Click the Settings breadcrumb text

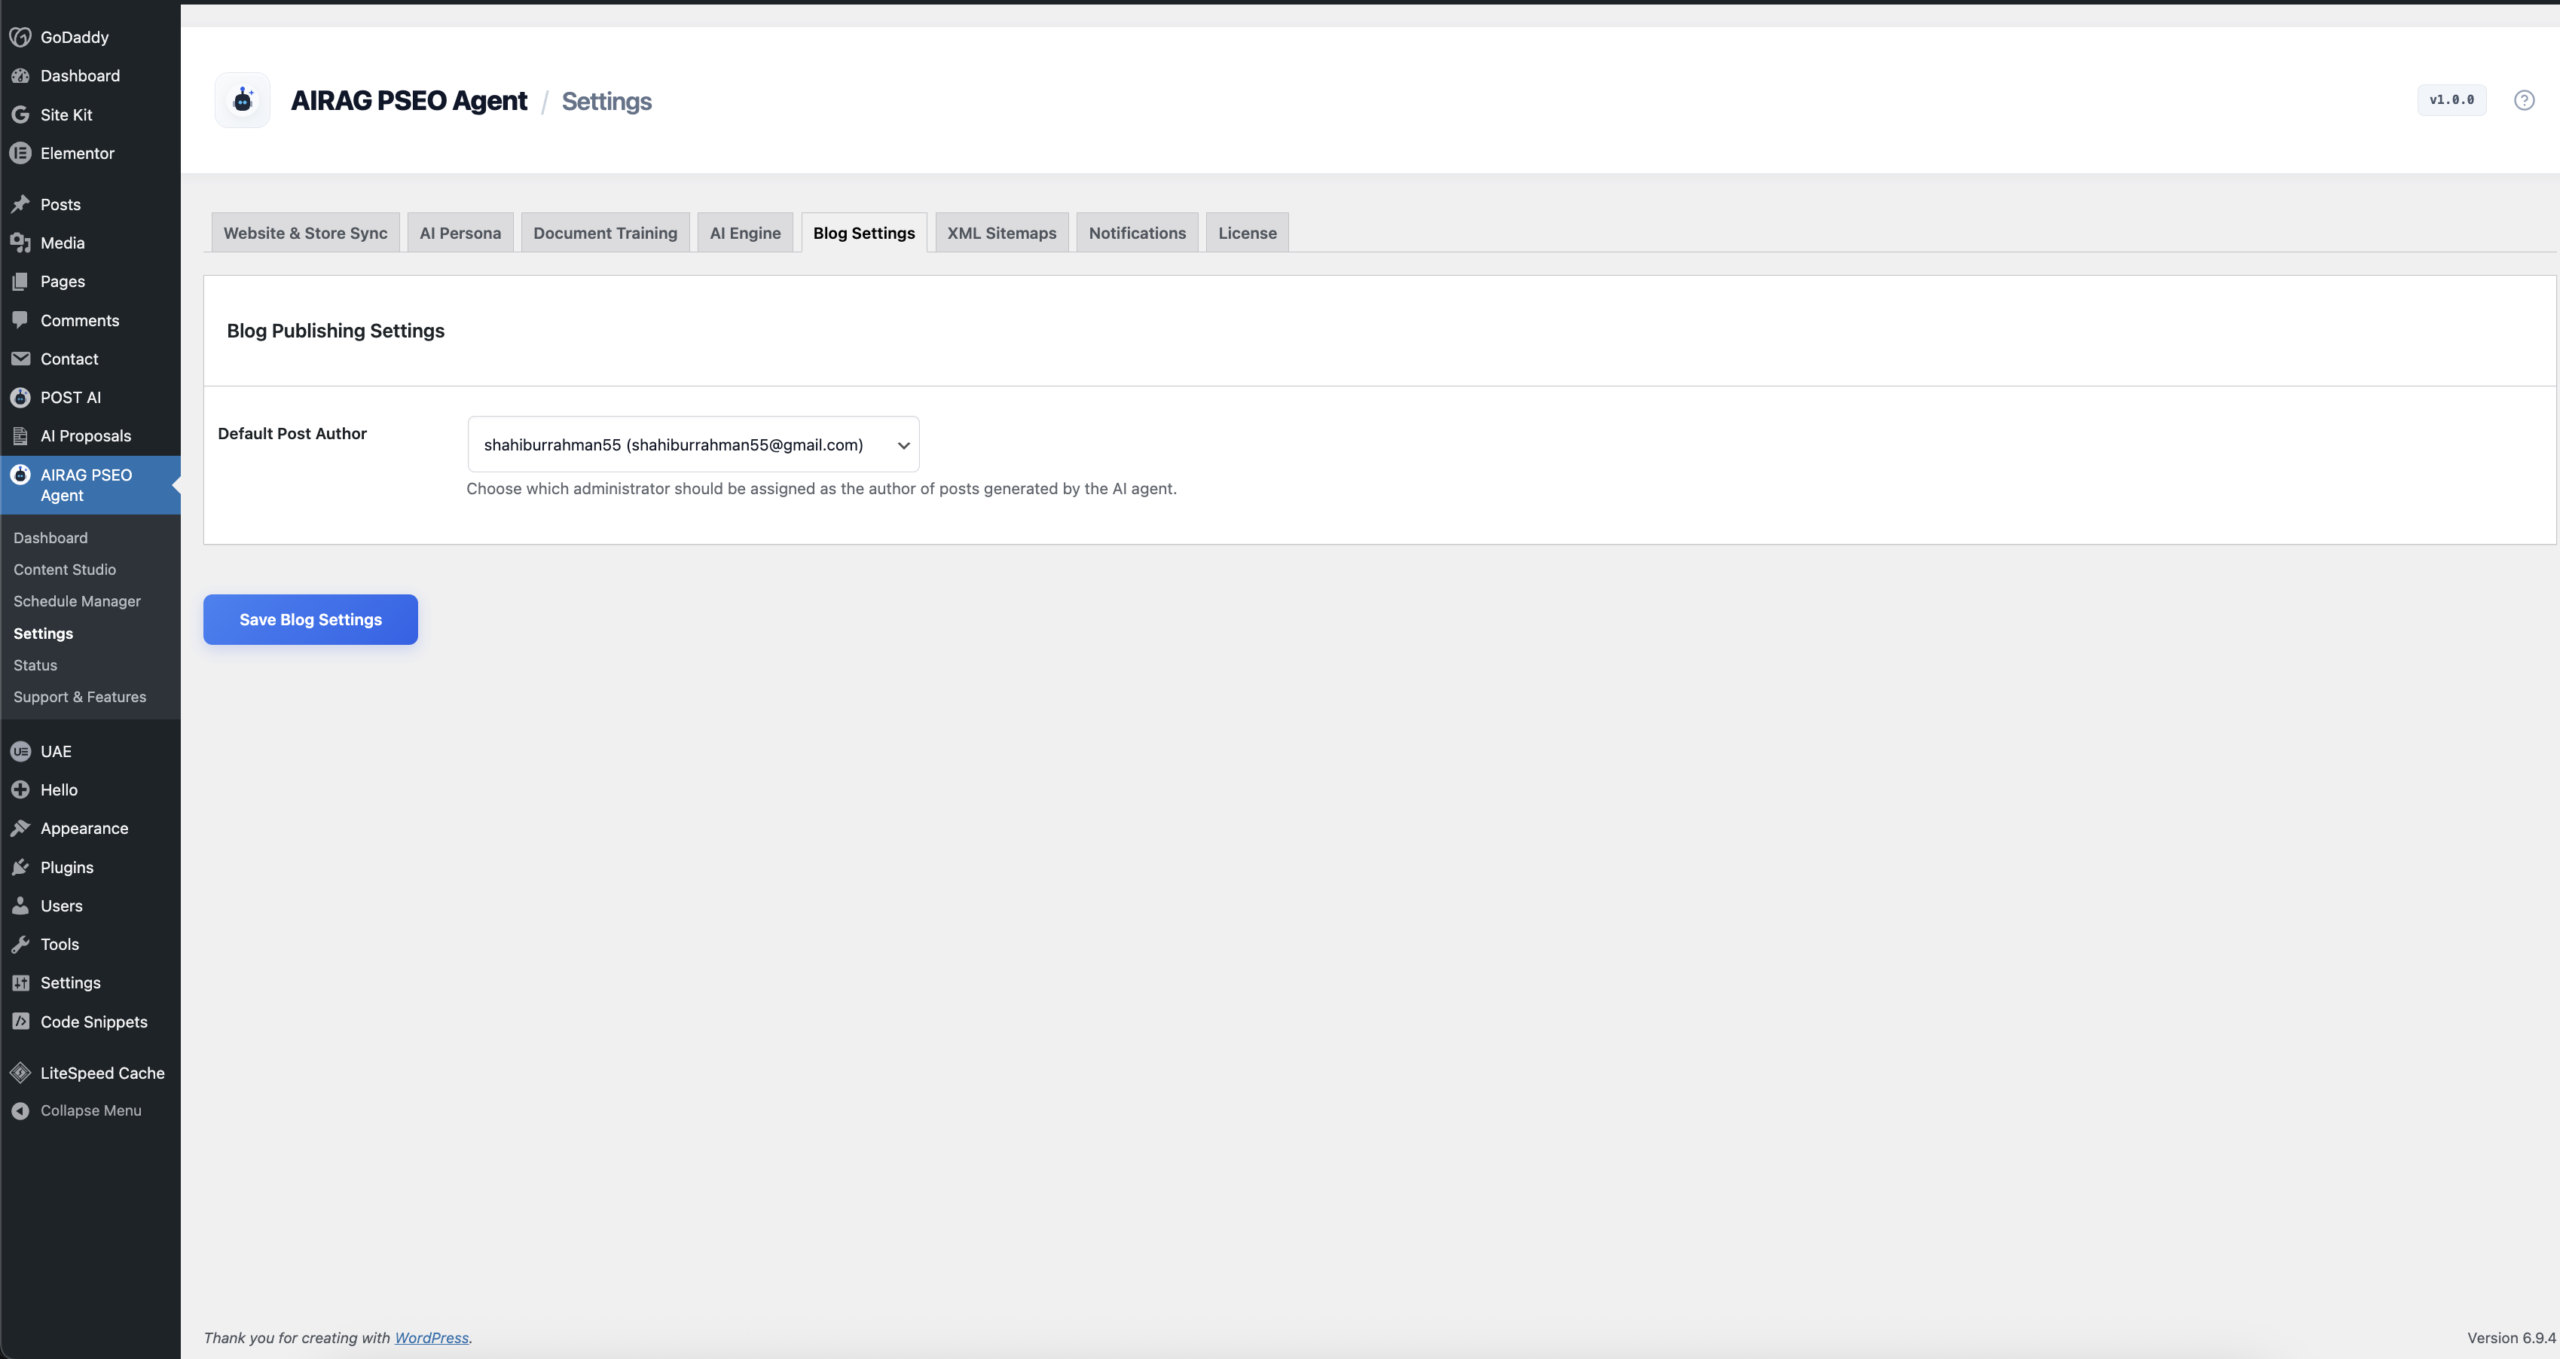tap(607, 101)
